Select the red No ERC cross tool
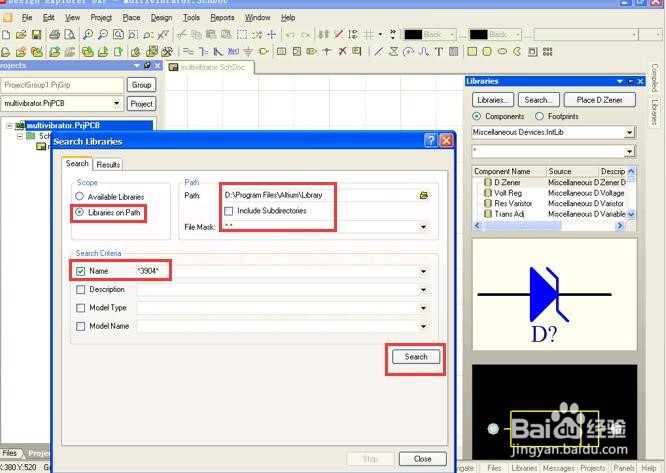The width and height of the screenshot is (666, 473). [342, 52]
